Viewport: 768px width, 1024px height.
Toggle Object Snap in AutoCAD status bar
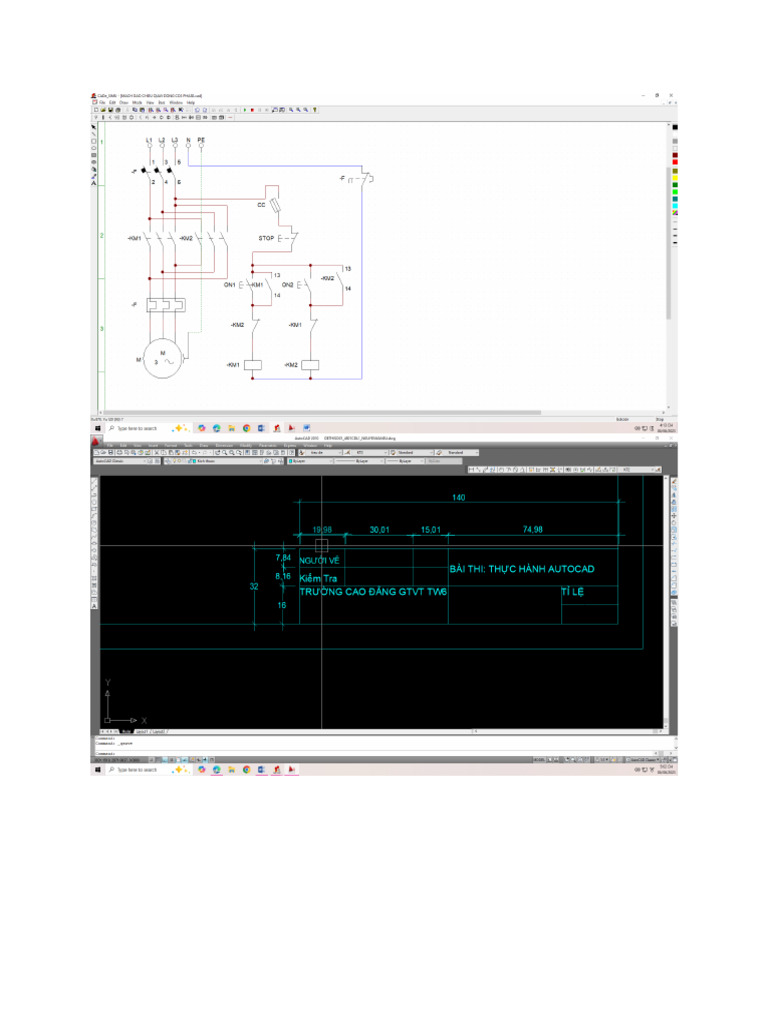point(178,760)
